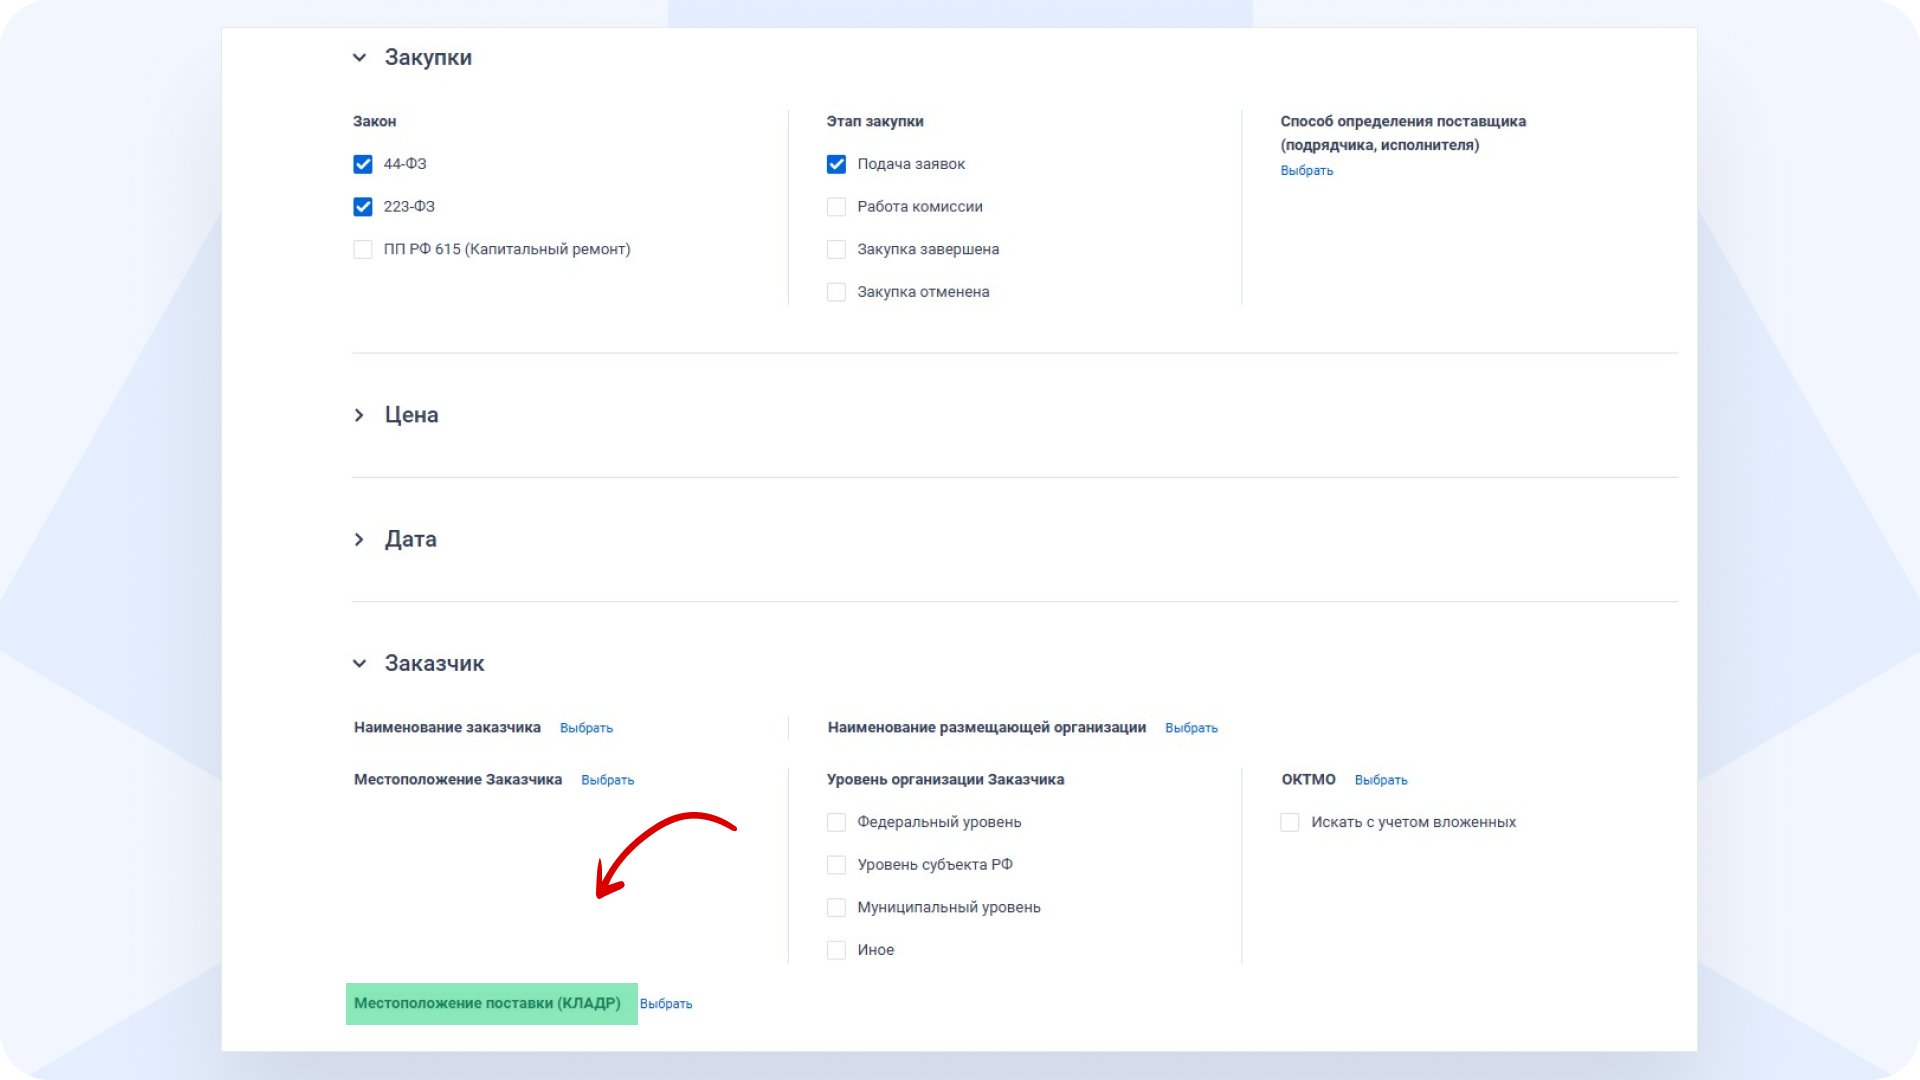Check the Закупка завершена checkbox
The image size is (1920, 1080).
(837, 250)
